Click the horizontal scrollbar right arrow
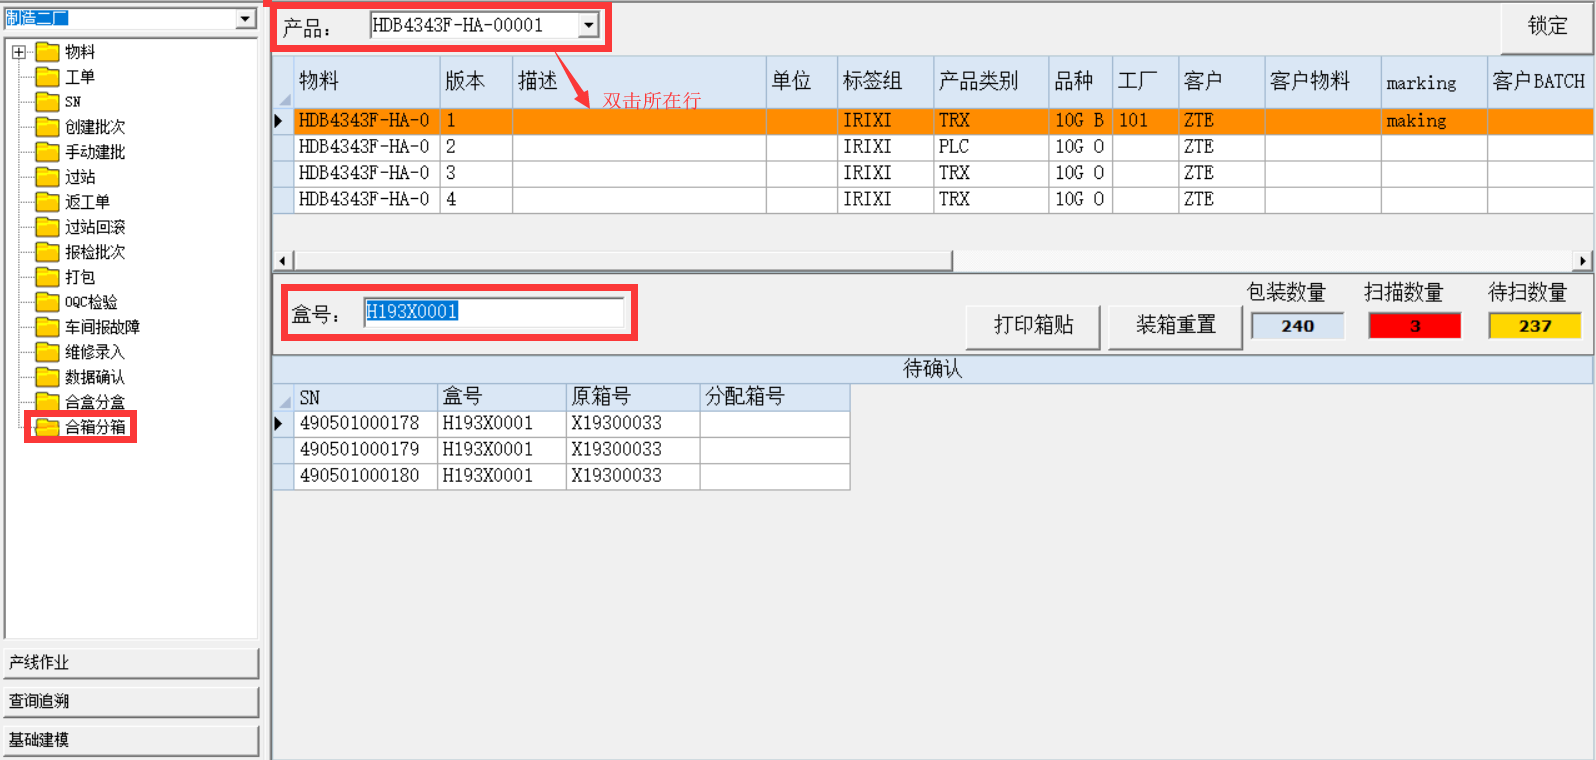The width and height of the screenshot is (1596, 760). point(1582,261)
